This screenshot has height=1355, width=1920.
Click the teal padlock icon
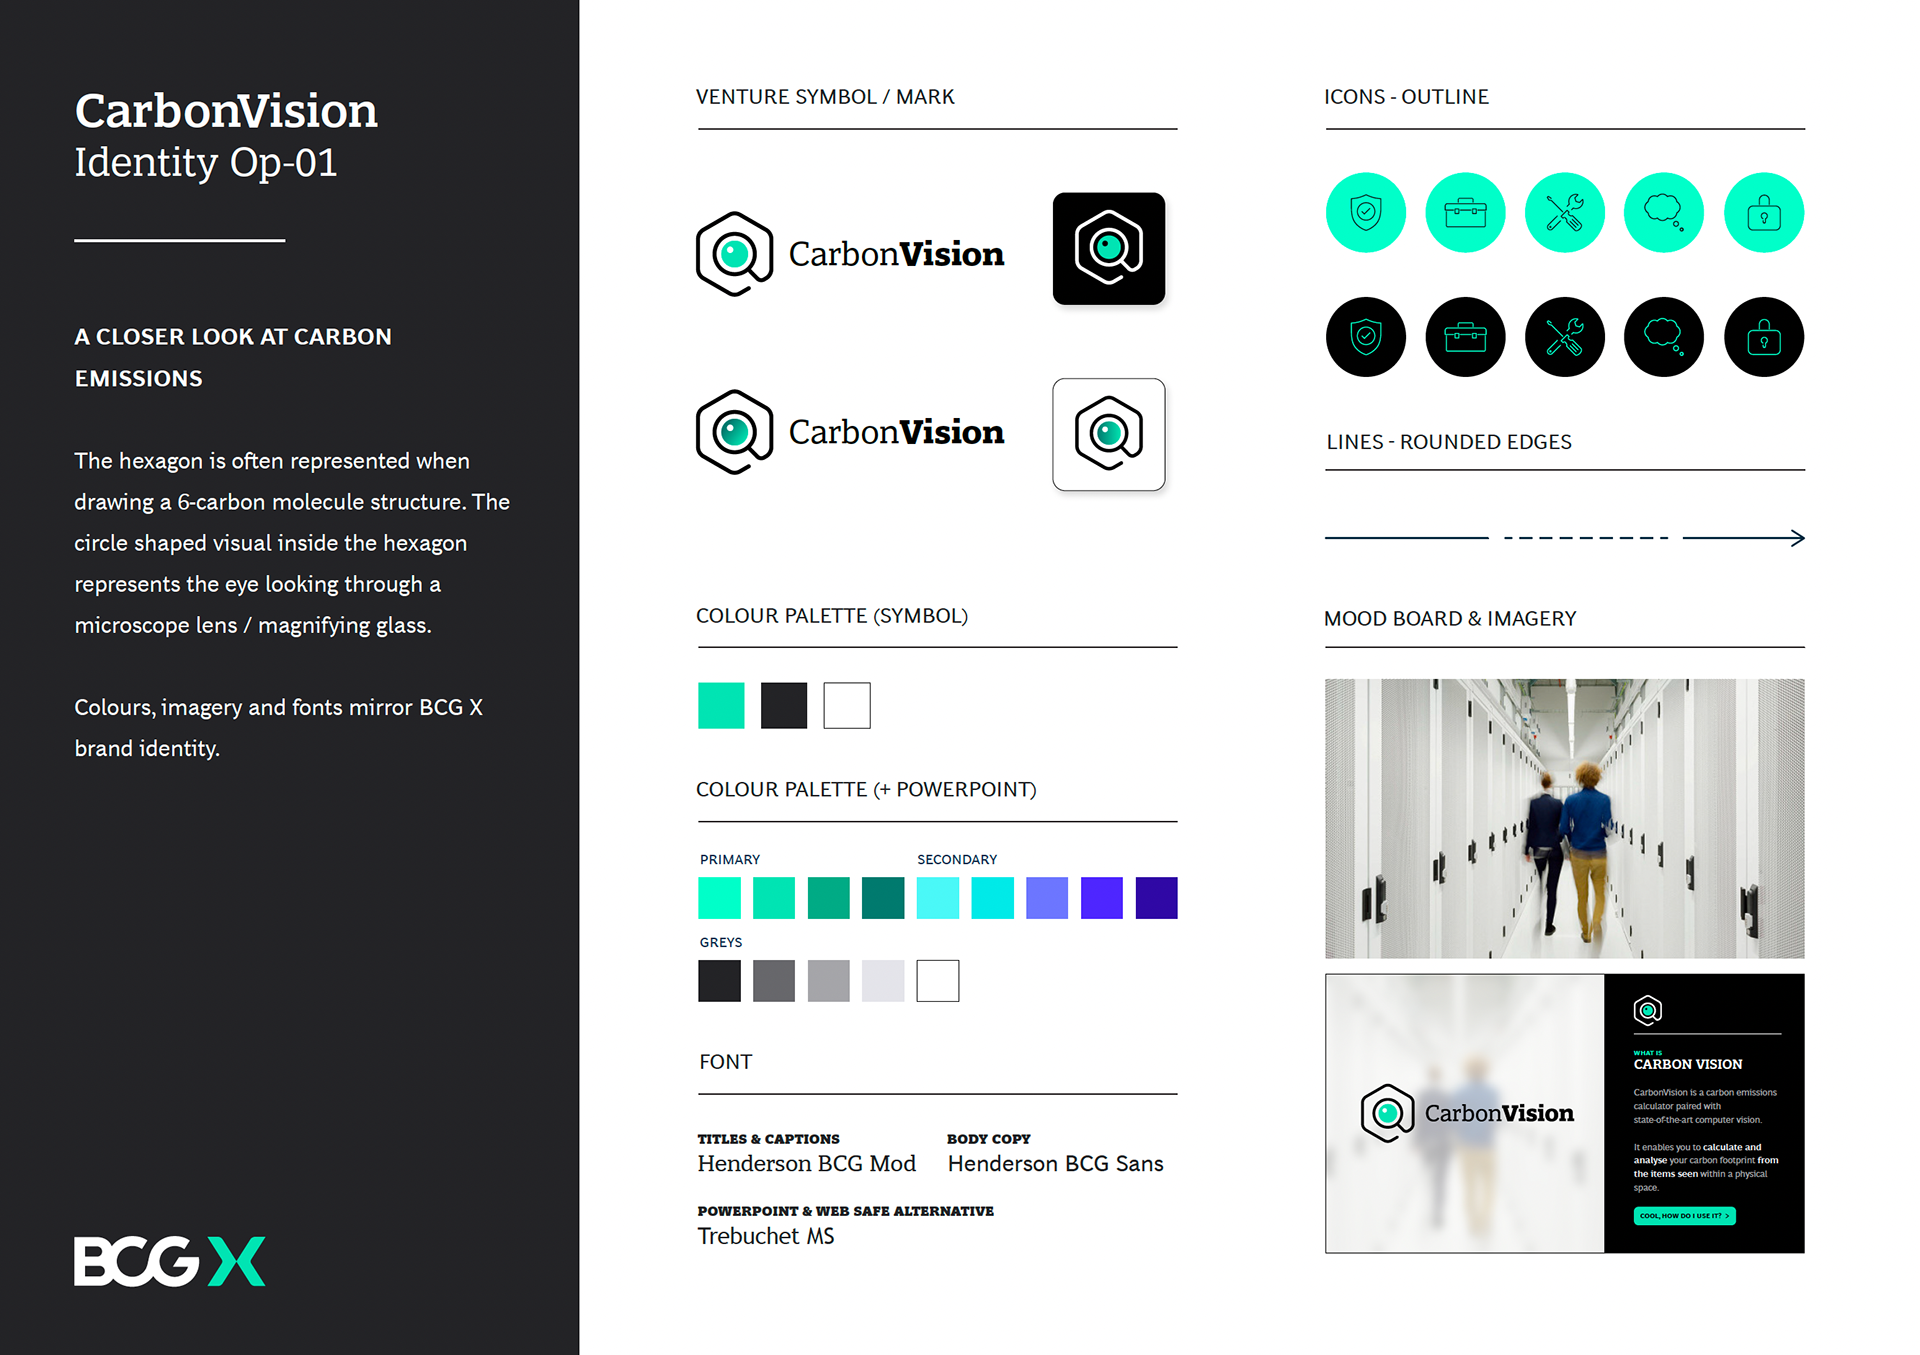(x=1764, y=212)
